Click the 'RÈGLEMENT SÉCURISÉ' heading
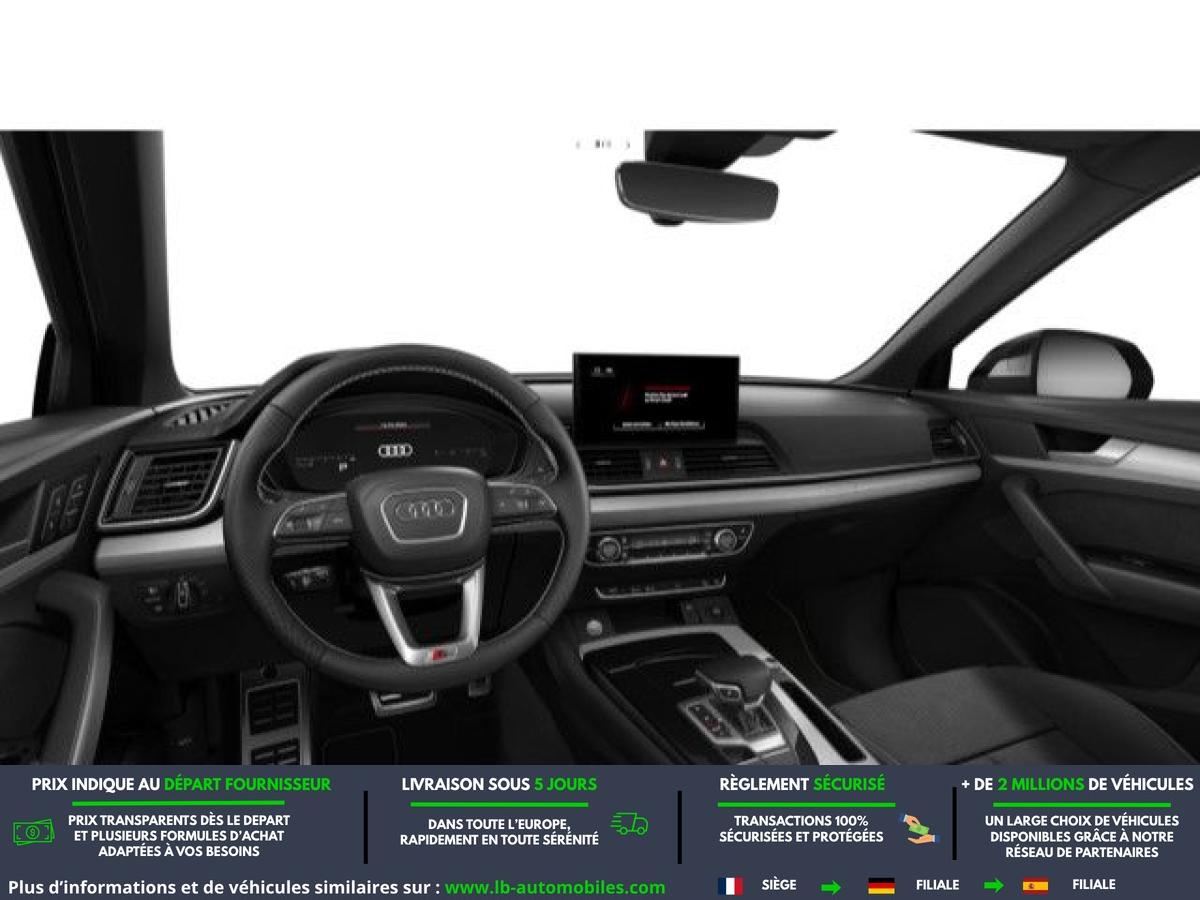 802,784
